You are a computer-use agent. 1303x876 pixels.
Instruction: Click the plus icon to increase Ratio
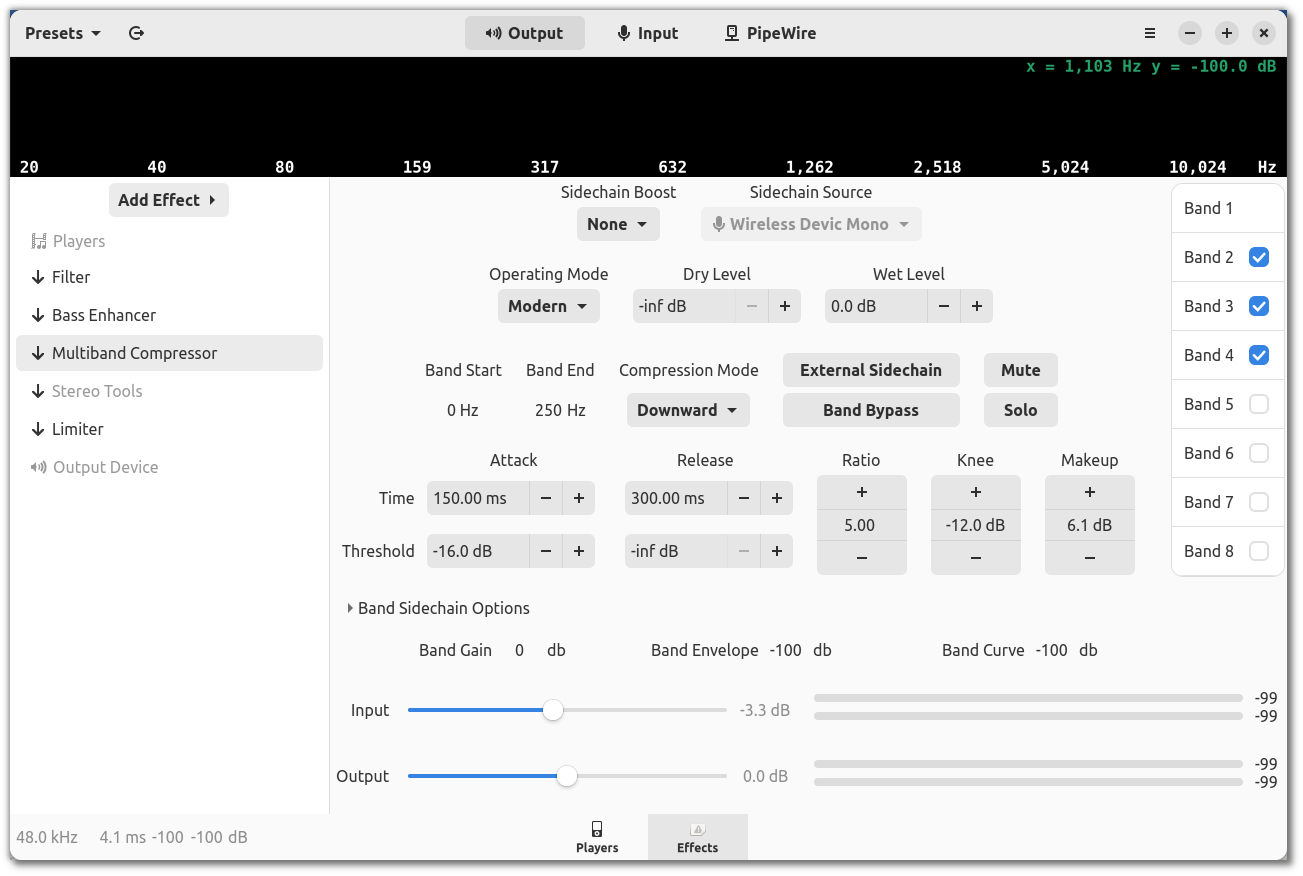tap(861, 492)
